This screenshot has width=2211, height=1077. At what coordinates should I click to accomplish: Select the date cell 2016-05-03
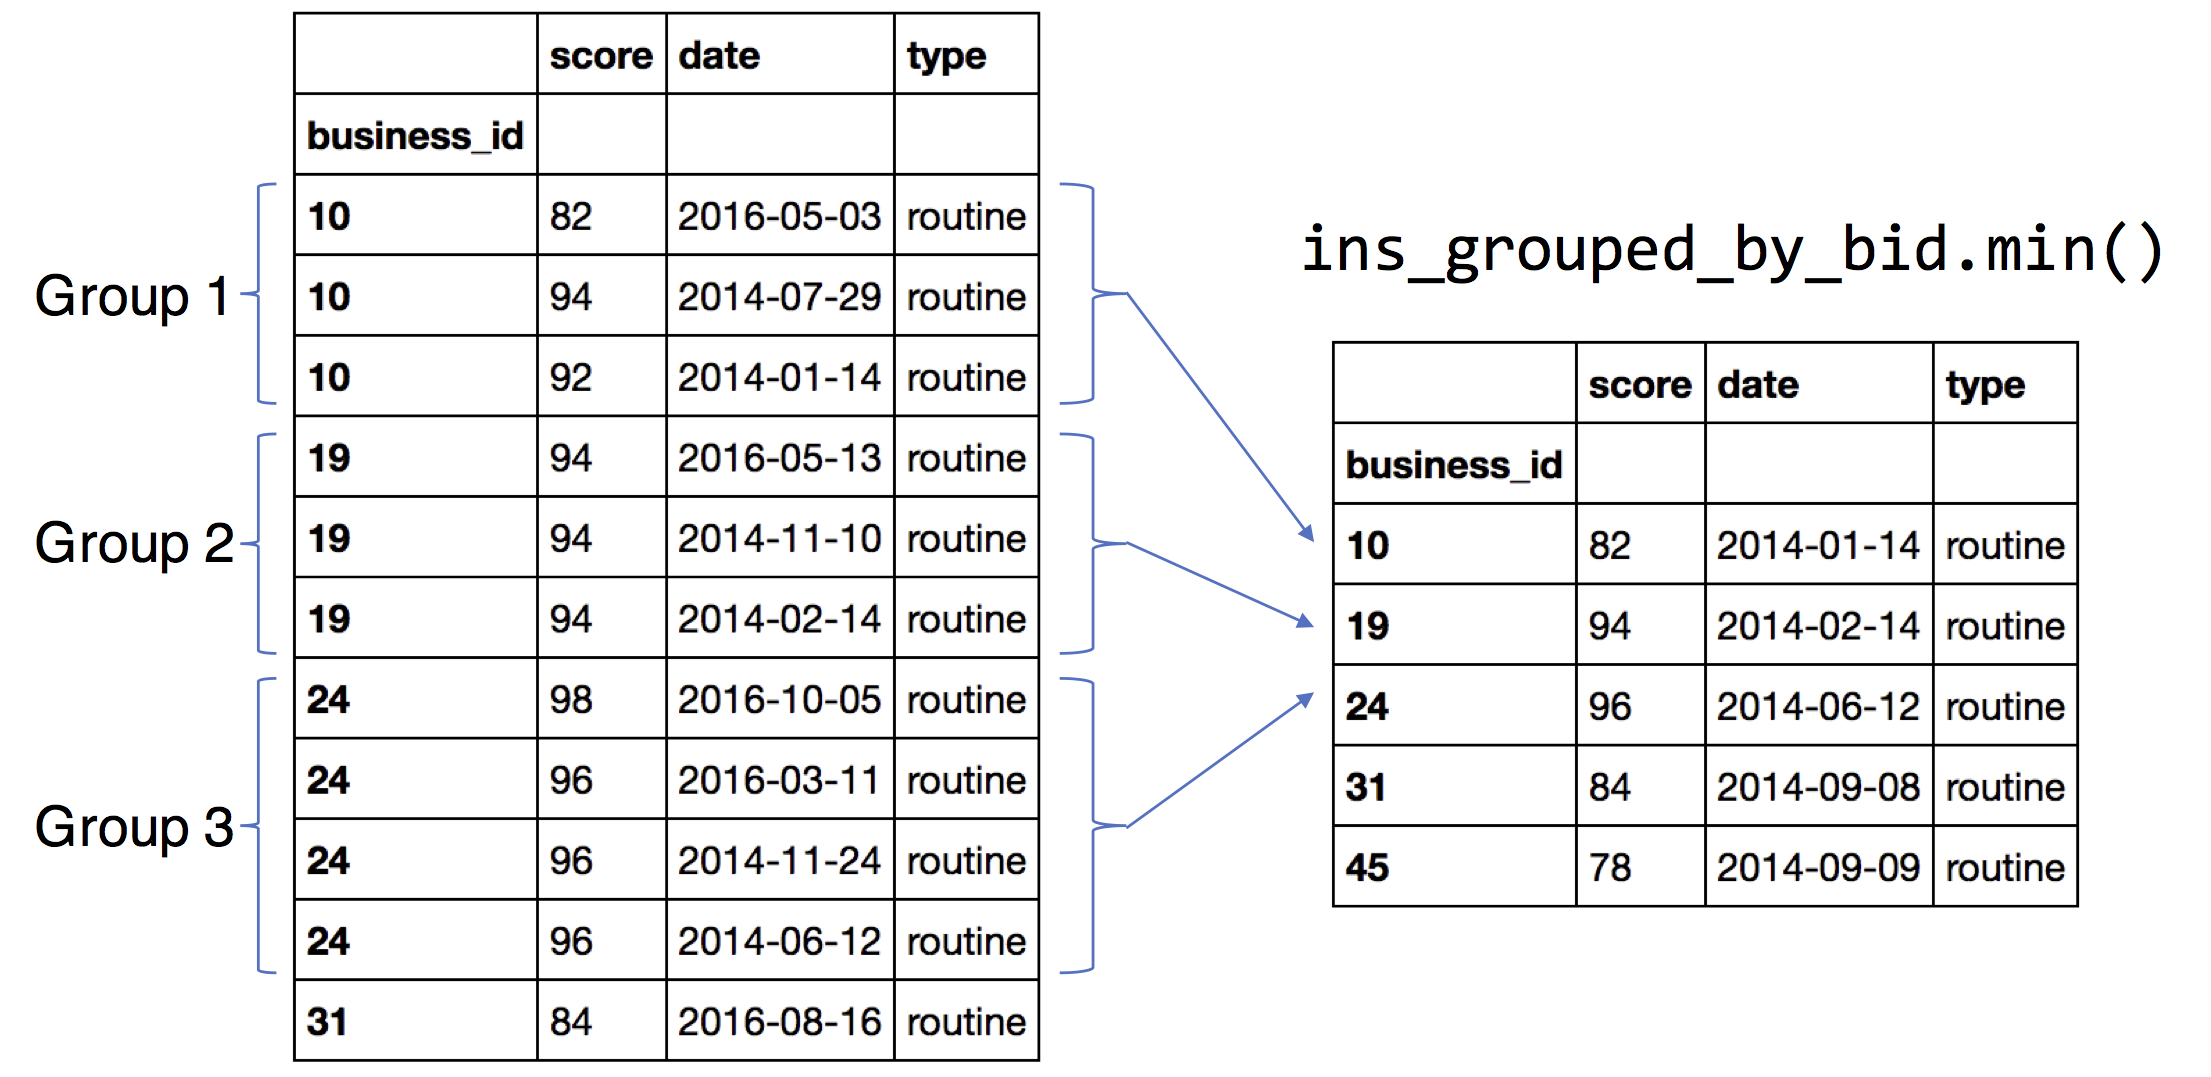(778, 216)
